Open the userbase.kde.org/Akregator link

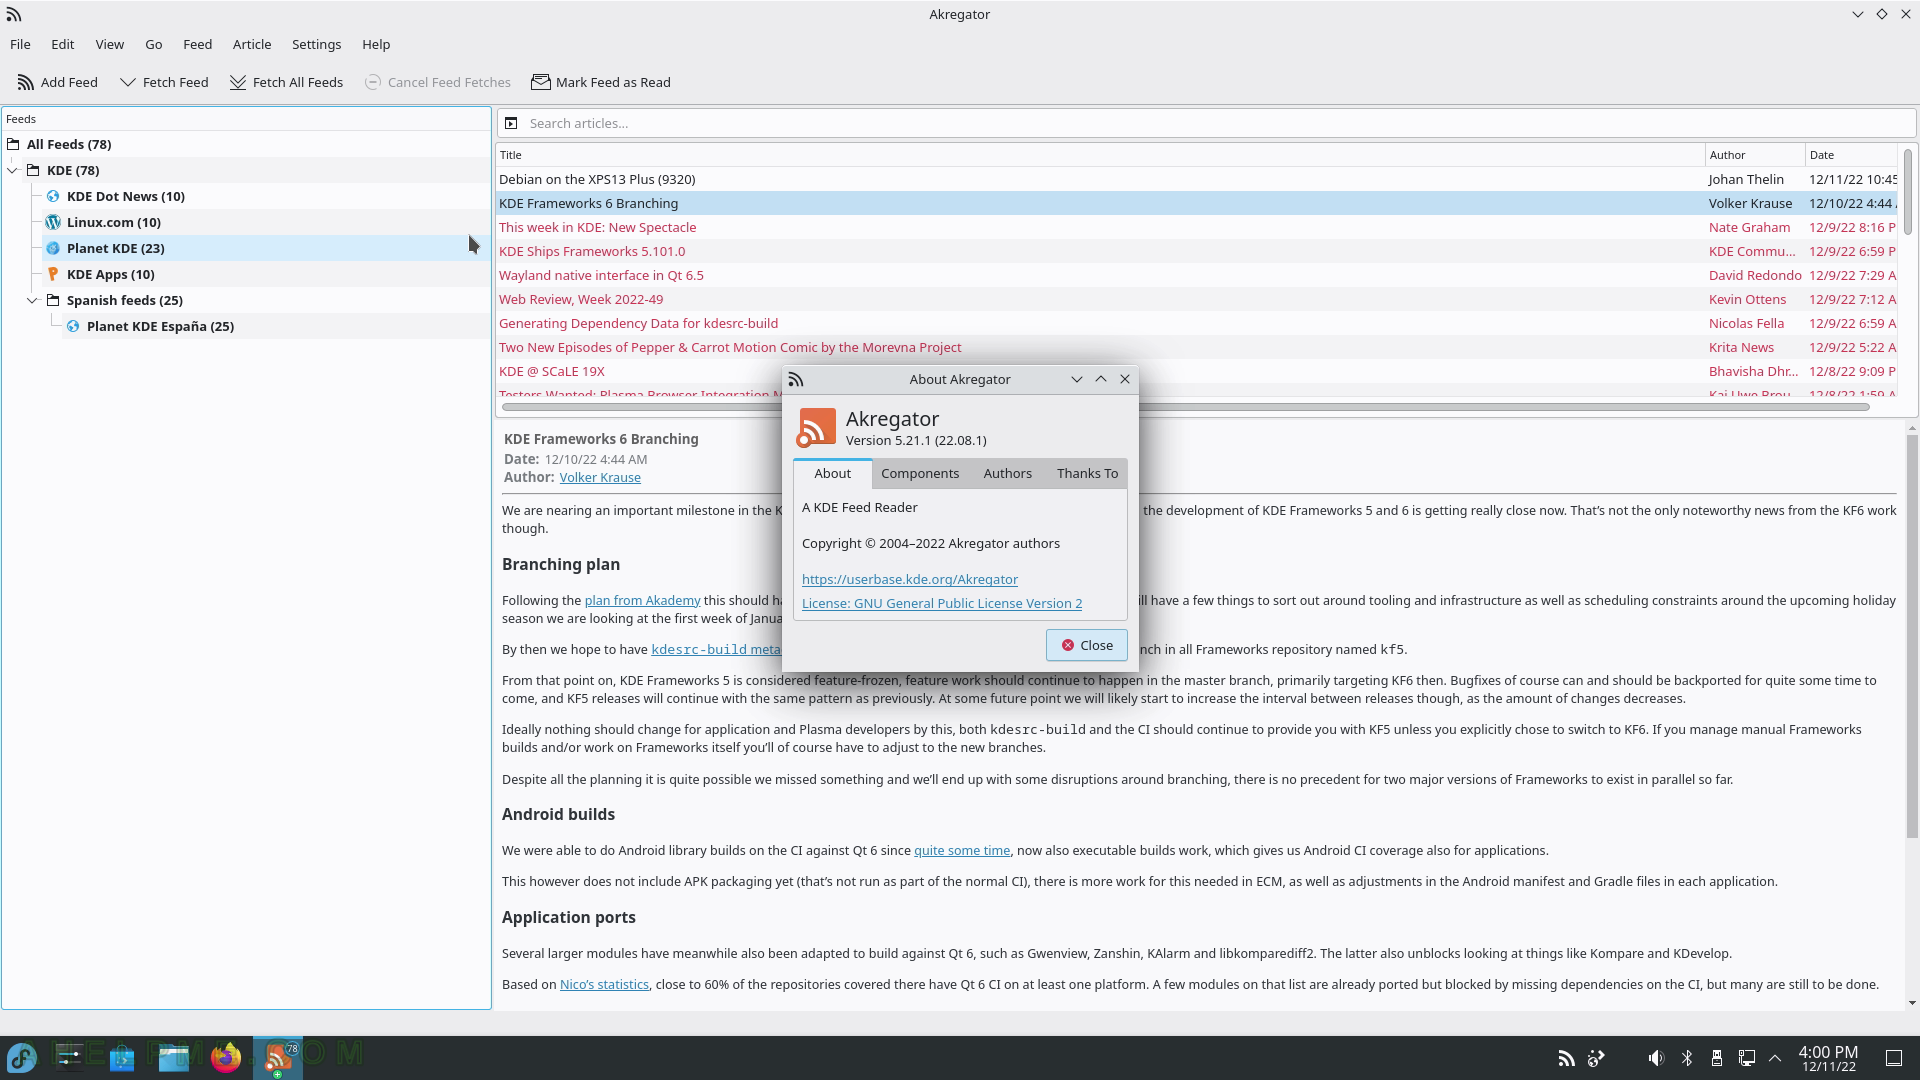[909, 579]
